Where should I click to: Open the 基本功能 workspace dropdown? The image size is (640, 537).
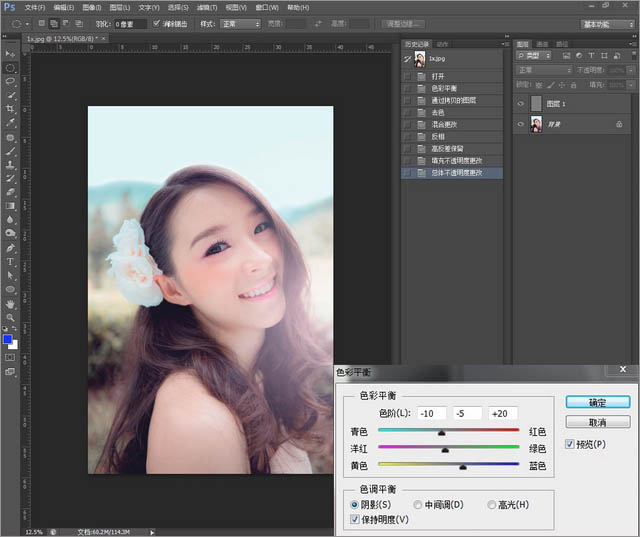click(606, 22)
